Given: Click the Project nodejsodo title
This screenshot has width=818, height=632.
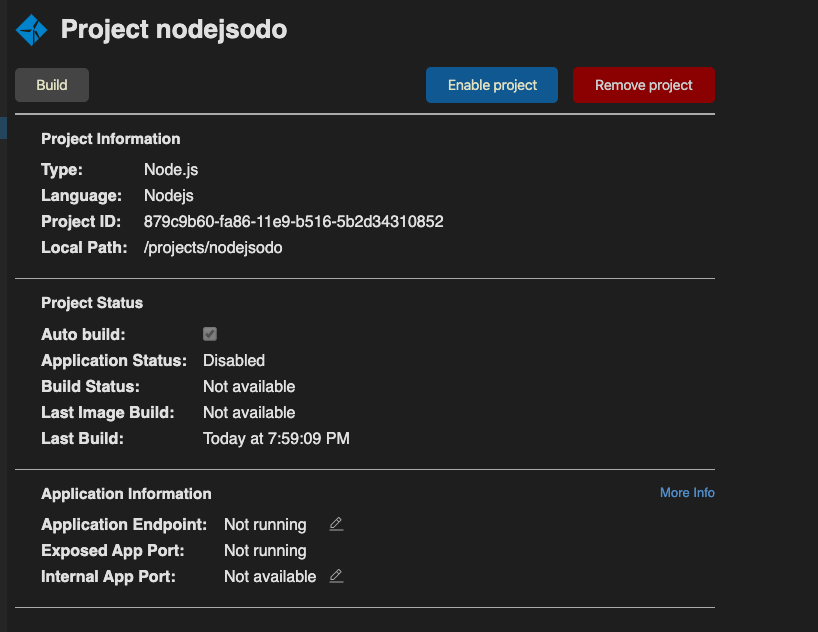Looking at the screenshot, I should [x=173, y=29].
